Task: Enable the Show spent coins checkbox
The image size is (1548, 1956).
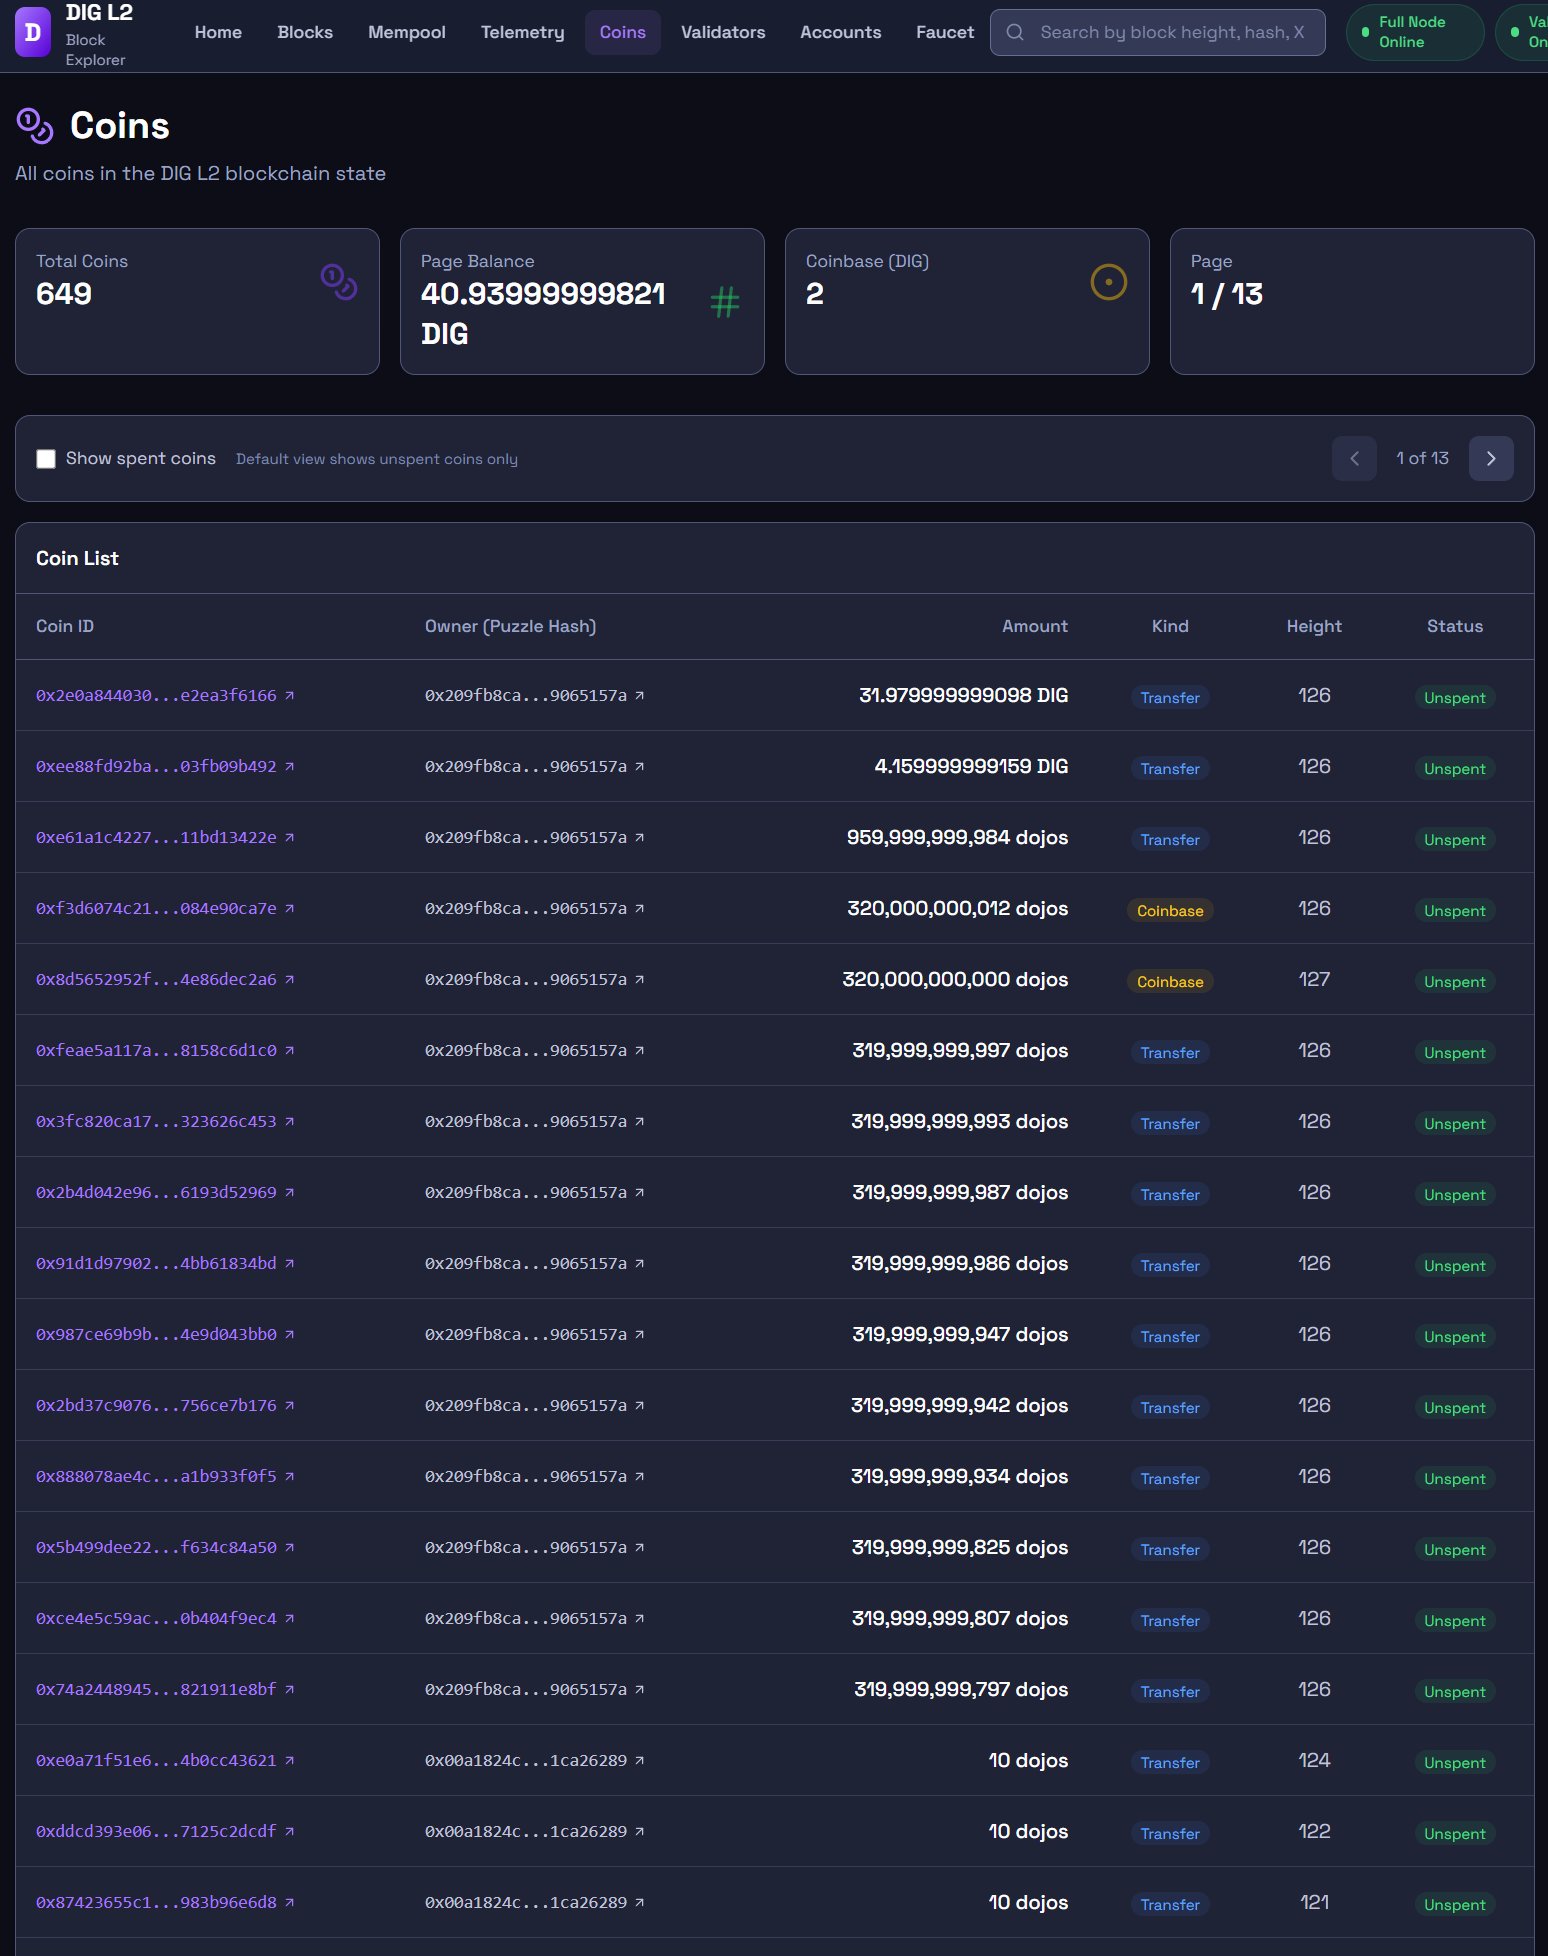Action: coord(46,459)
